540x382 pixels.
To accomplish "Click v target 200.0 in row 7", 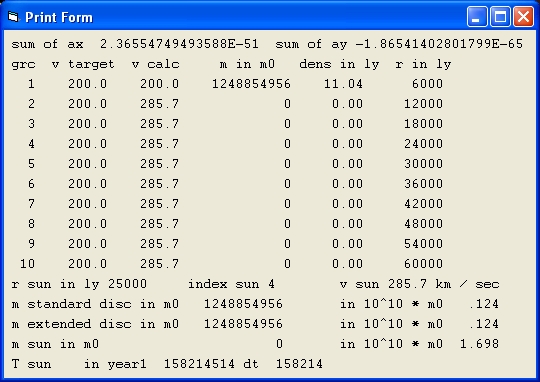I will pyautogui.click(x=87, y=204).
